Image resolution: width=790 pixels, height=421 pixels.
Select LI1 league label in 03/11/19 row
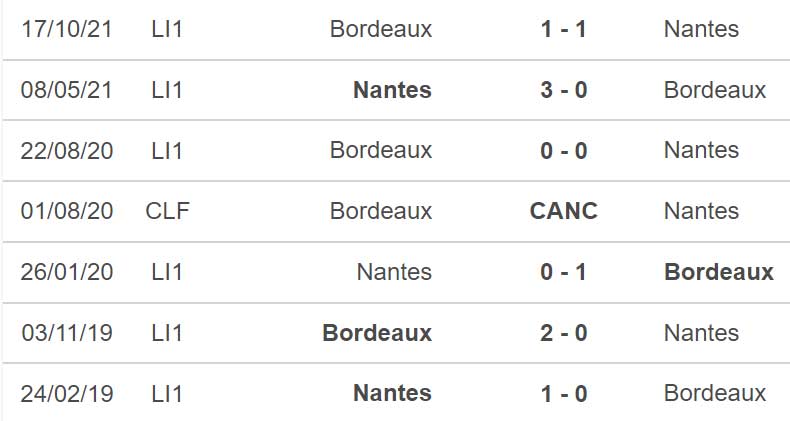tap(167, 333)
